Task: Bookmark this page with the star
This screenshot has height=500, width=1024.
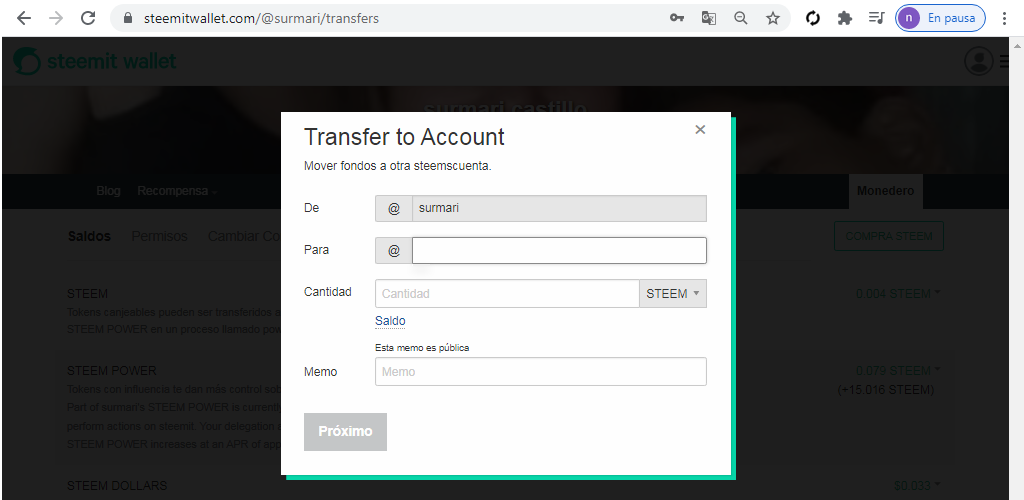Action: coord(773,18)
